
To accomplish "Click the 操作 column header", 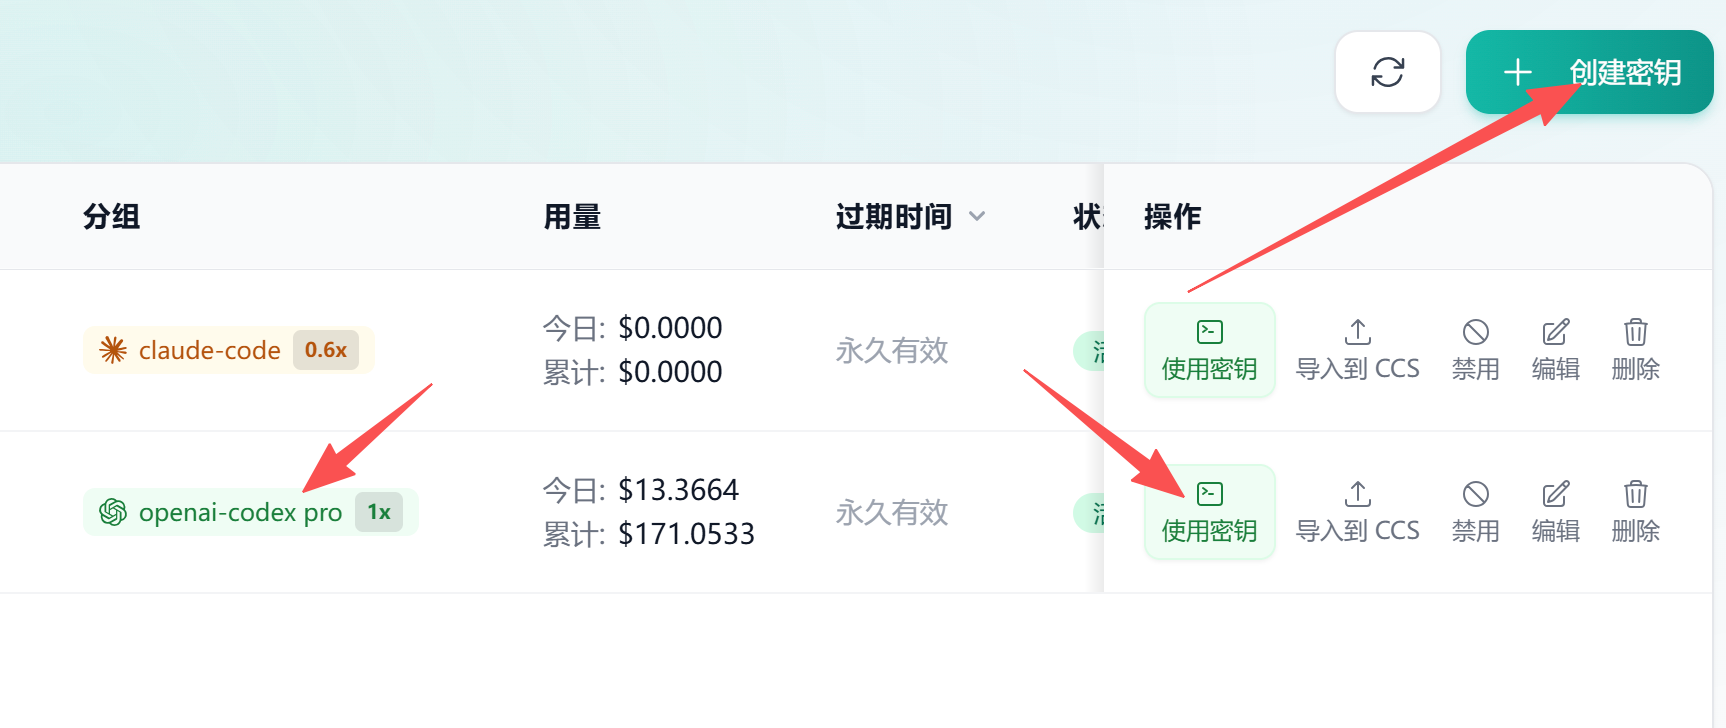I will click(1173, 216).
